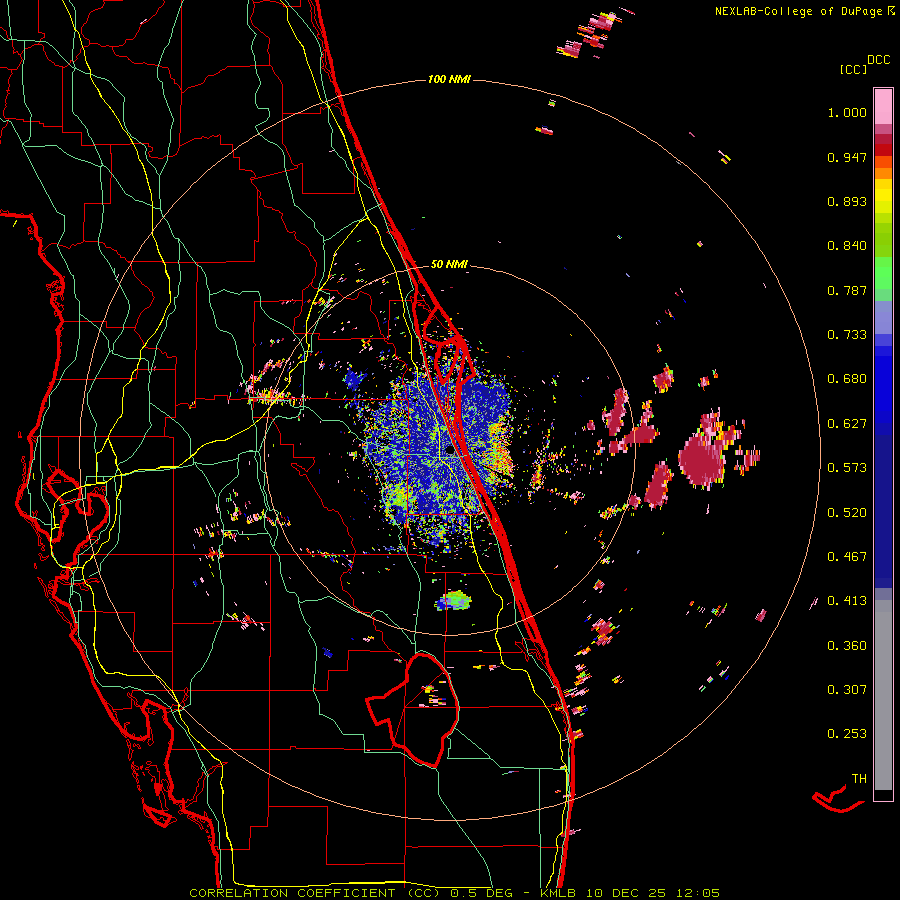The height and width of the screenshot is (900, 900).
Task: Click the NEXLAB-College of DuPage header text
Action: [798, 11]
